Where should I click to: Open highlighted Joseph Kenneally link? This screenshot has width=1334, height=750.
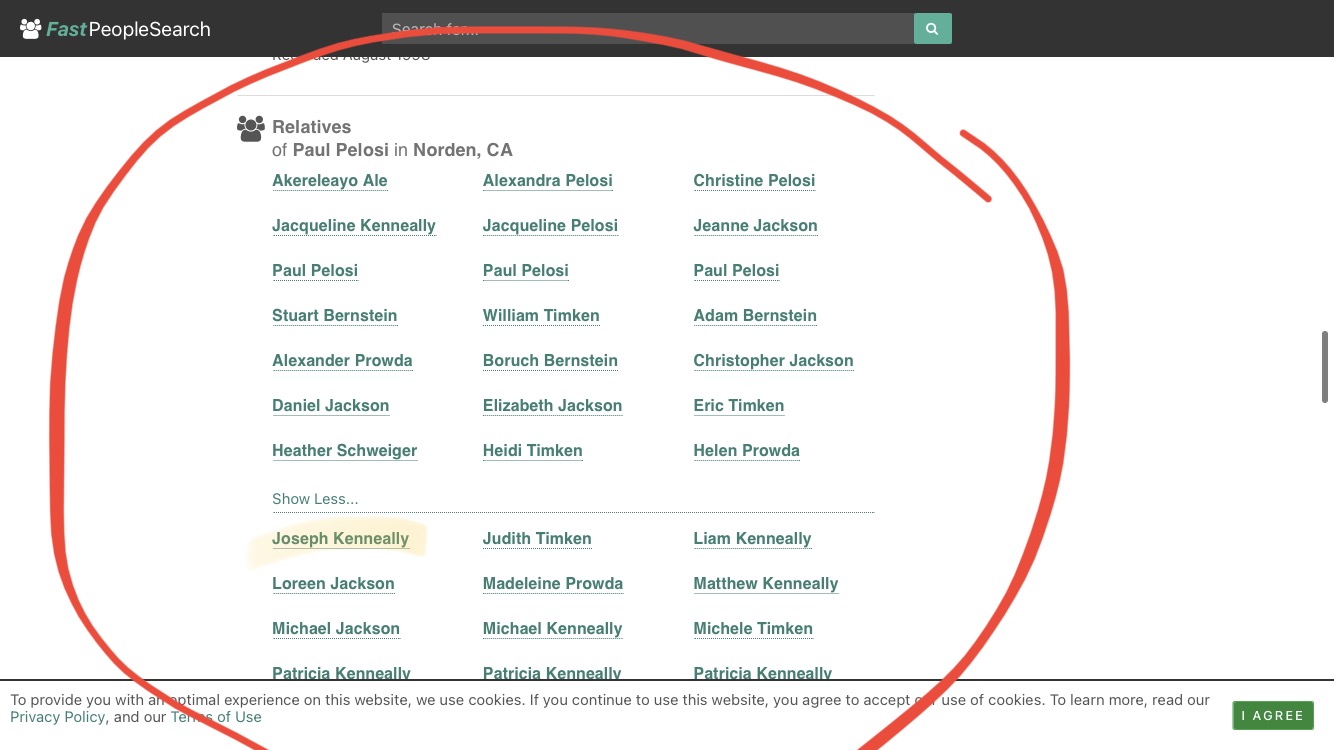tap(341, 539)
